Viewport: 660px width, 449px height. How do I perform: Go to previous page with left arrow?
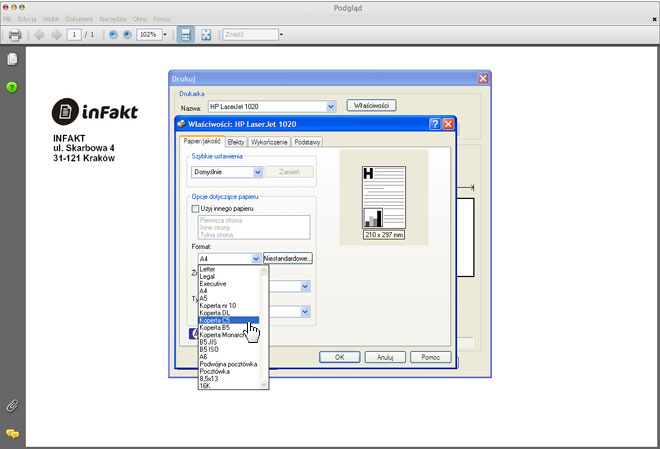pyautogui.click(x=40, y=35)
